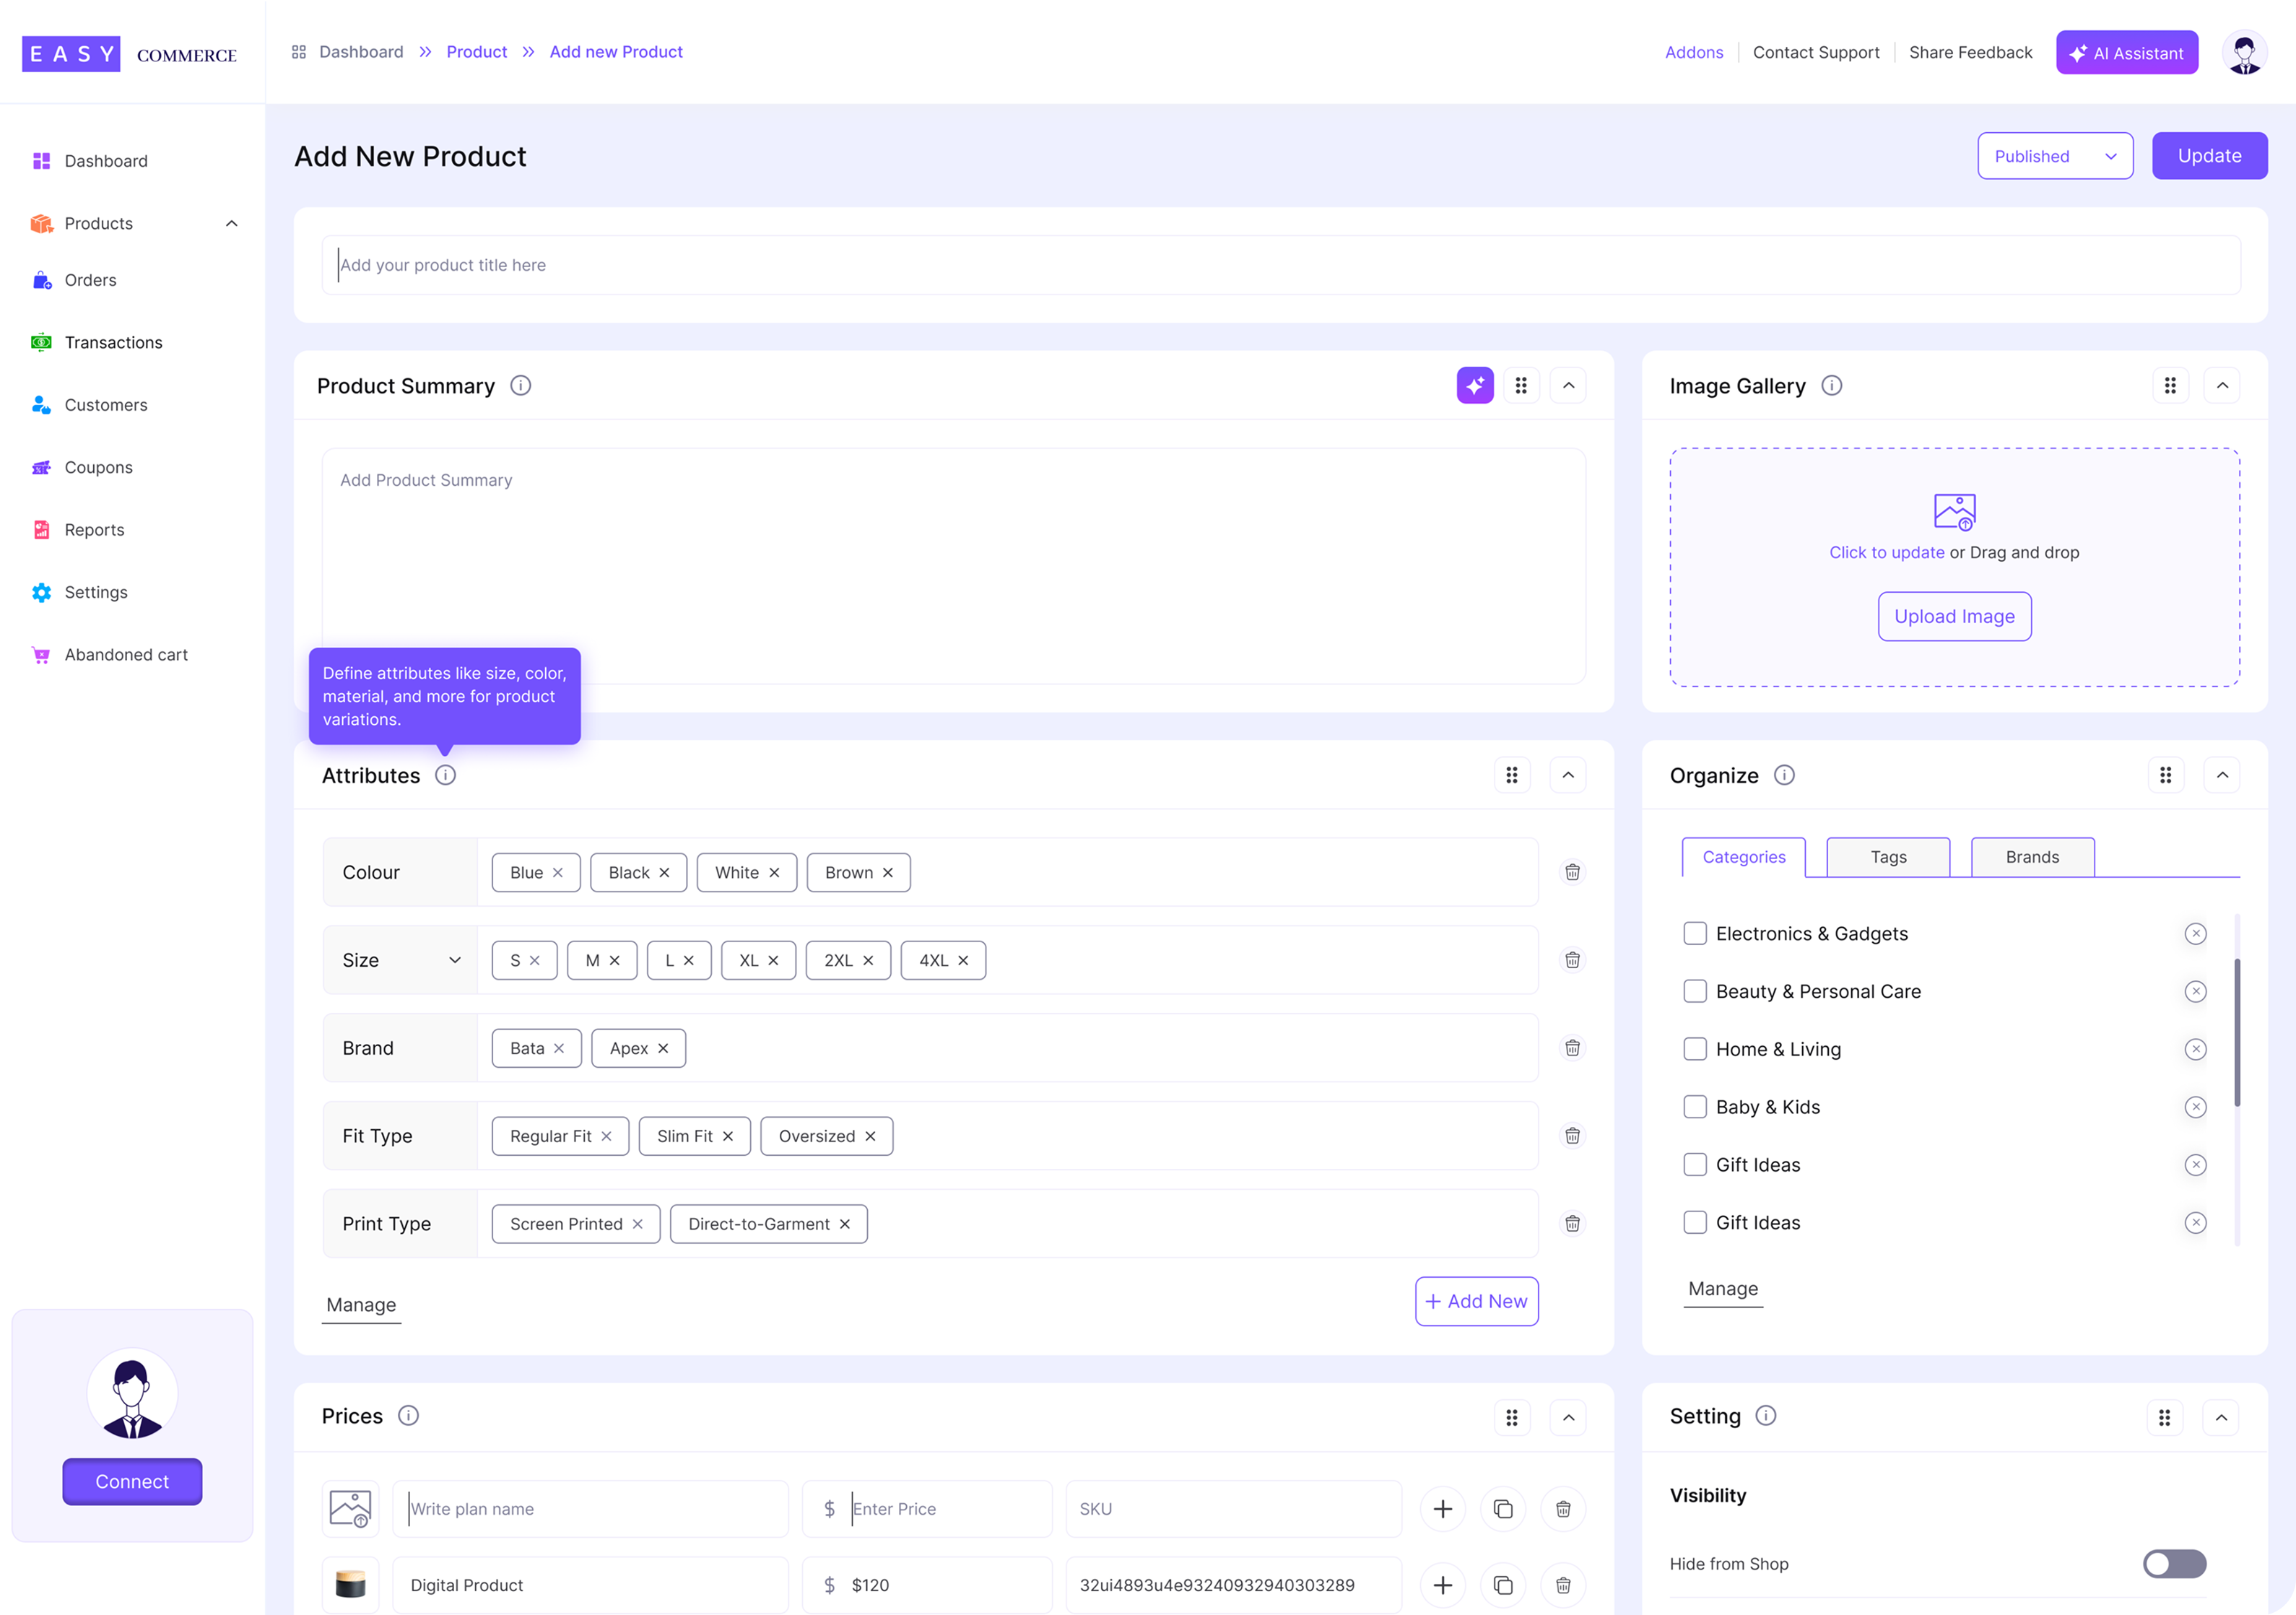Click the trash icon for Colour attribute
The image size is (2296, 1615).
[x=1572, y=872]
